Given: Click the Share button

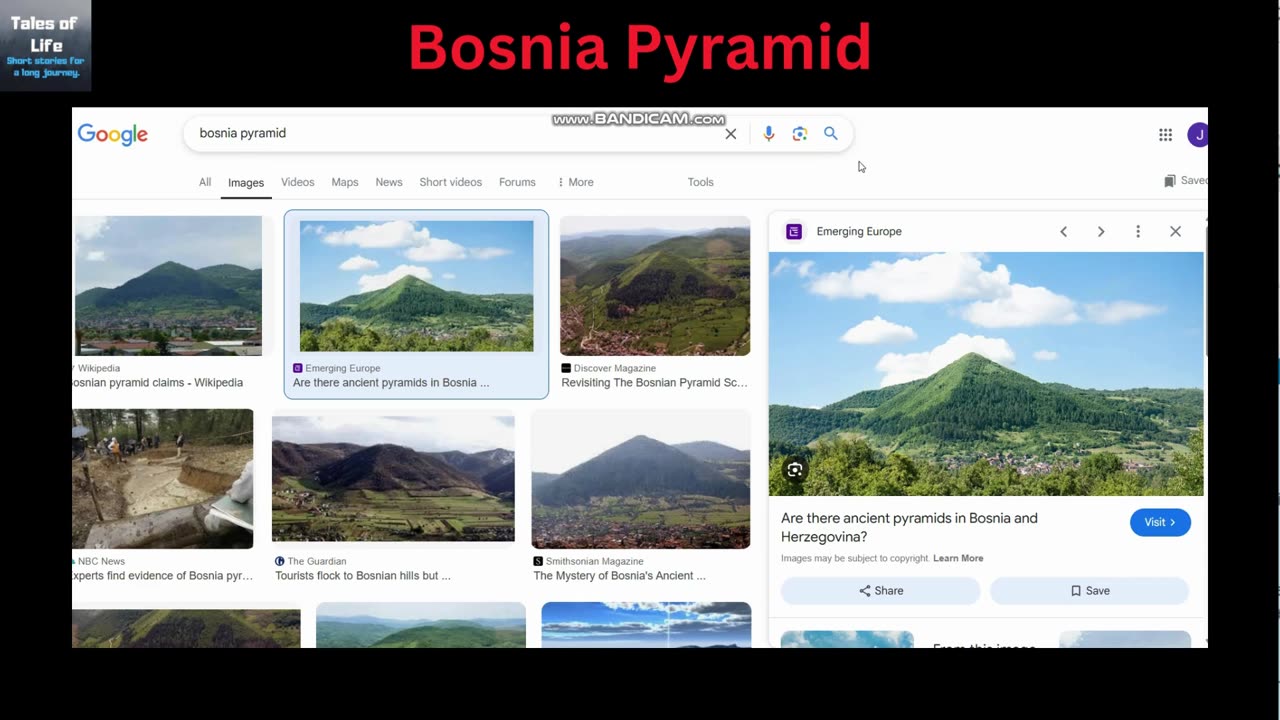Looking at the screenshot, I should click(x=880, y=591).
